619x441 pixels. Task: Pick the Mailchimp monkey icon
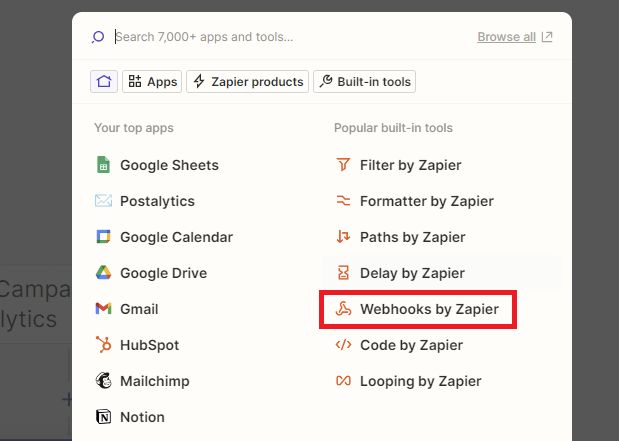pyautogui.click(x=103, y=380)
